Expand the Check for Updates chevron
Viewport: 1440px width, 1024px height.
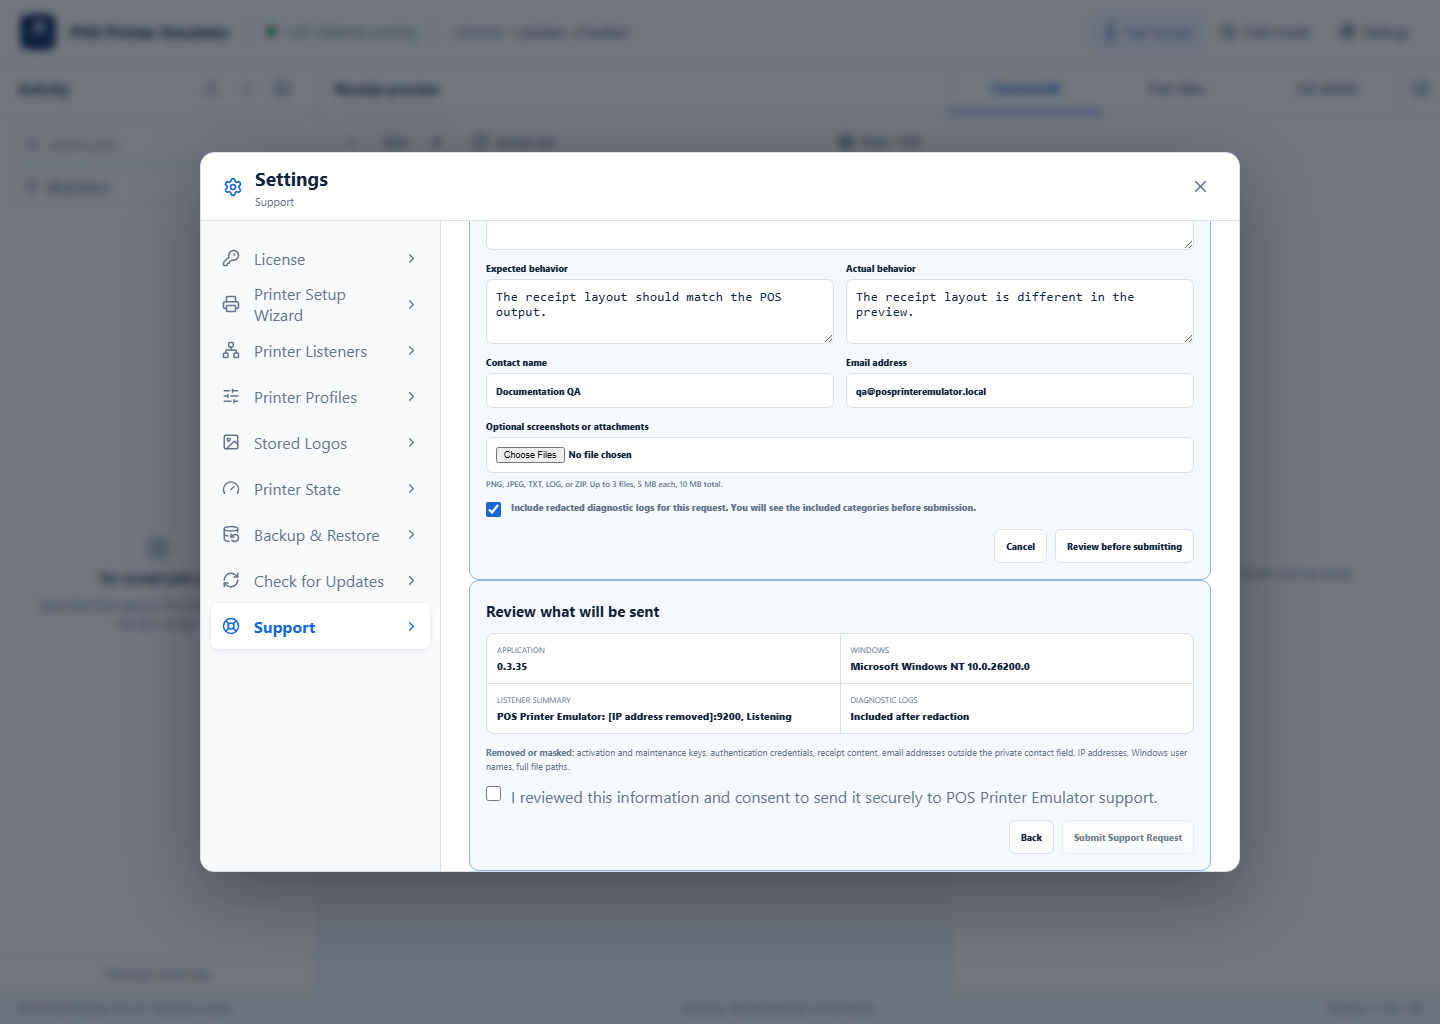click(x=411, y=581)
